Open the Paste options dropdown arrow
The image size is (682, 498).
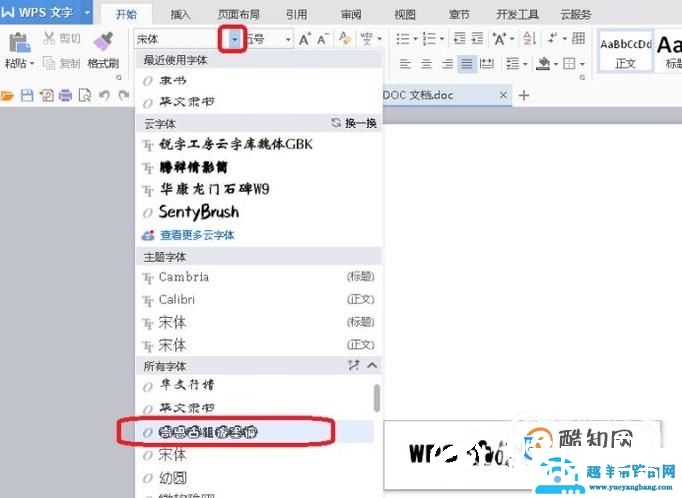point(32,64)
